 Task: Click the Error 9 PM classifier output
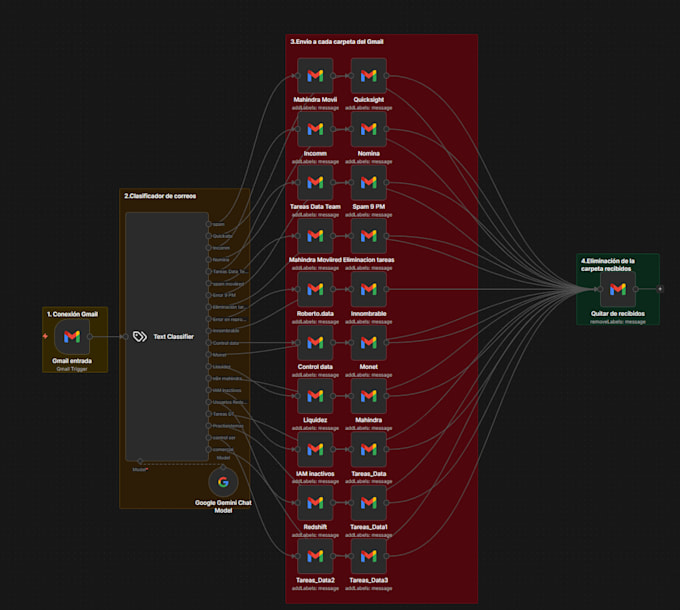[209, 295]
